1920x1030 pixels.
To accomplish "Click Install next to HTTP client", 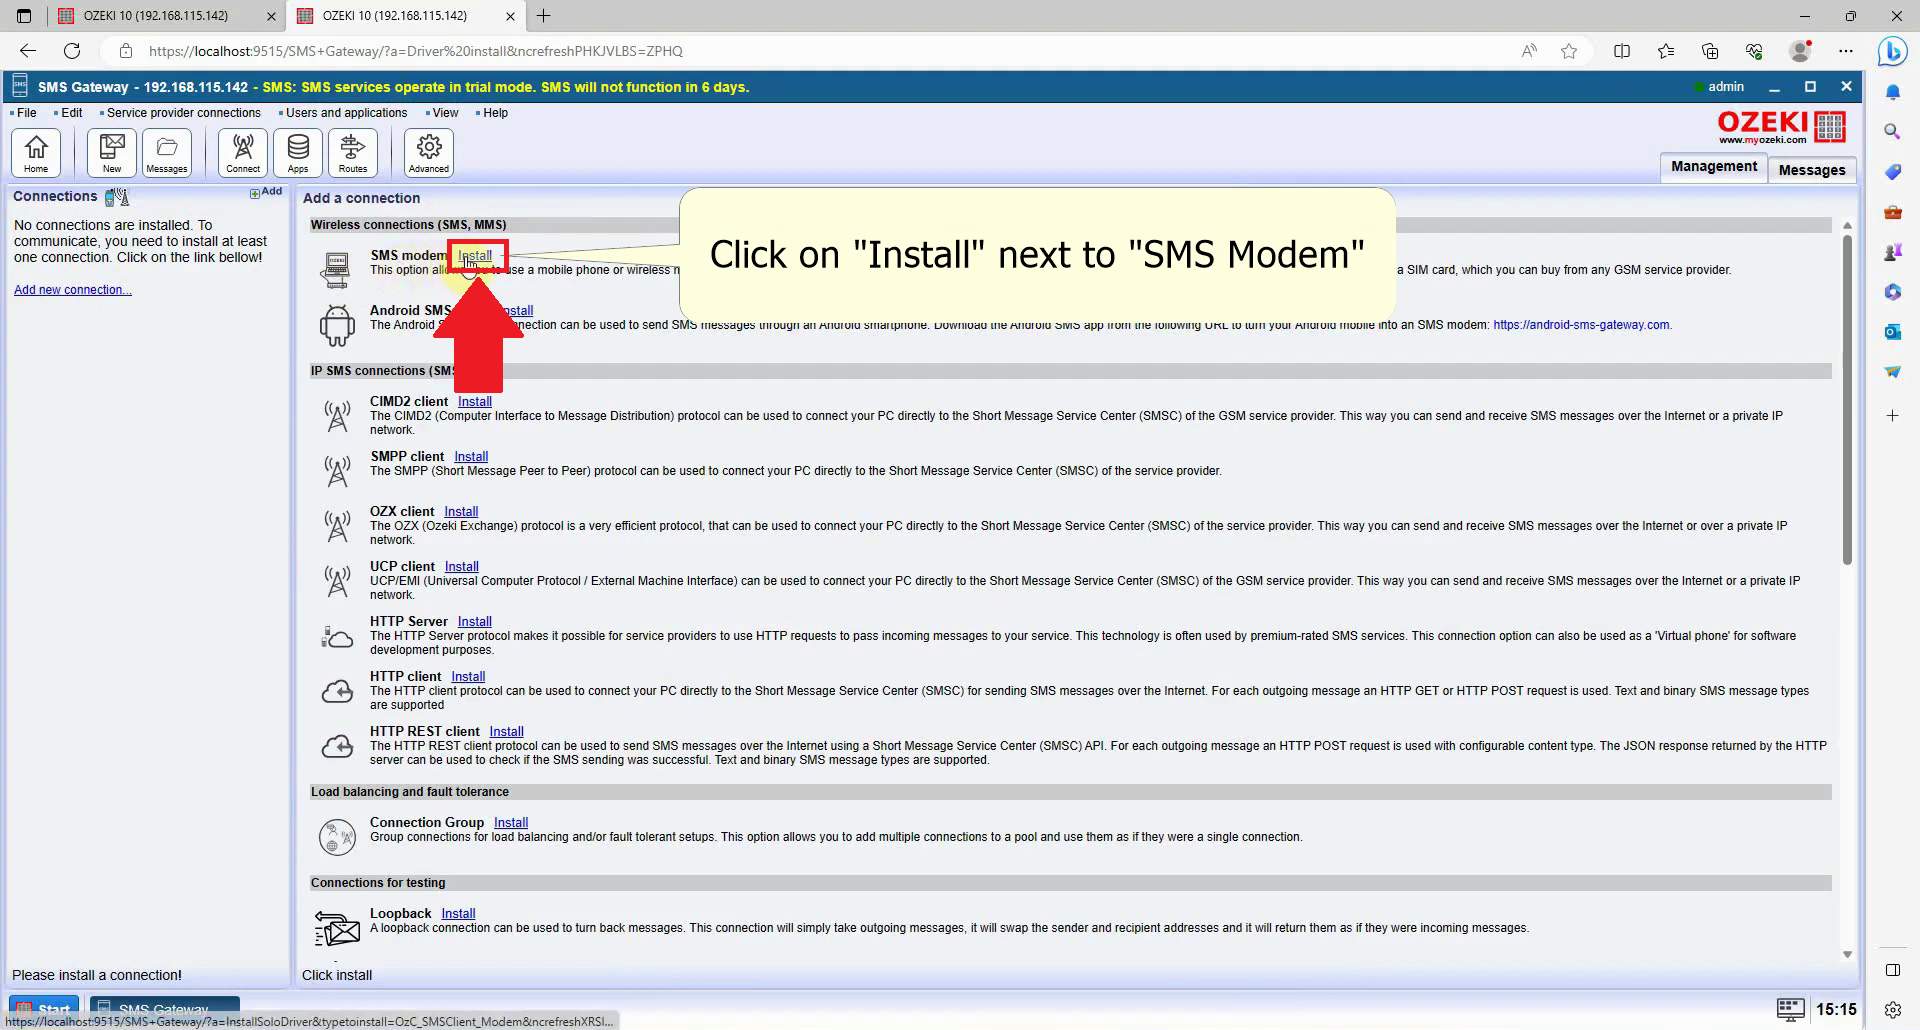I will point(468,677).
